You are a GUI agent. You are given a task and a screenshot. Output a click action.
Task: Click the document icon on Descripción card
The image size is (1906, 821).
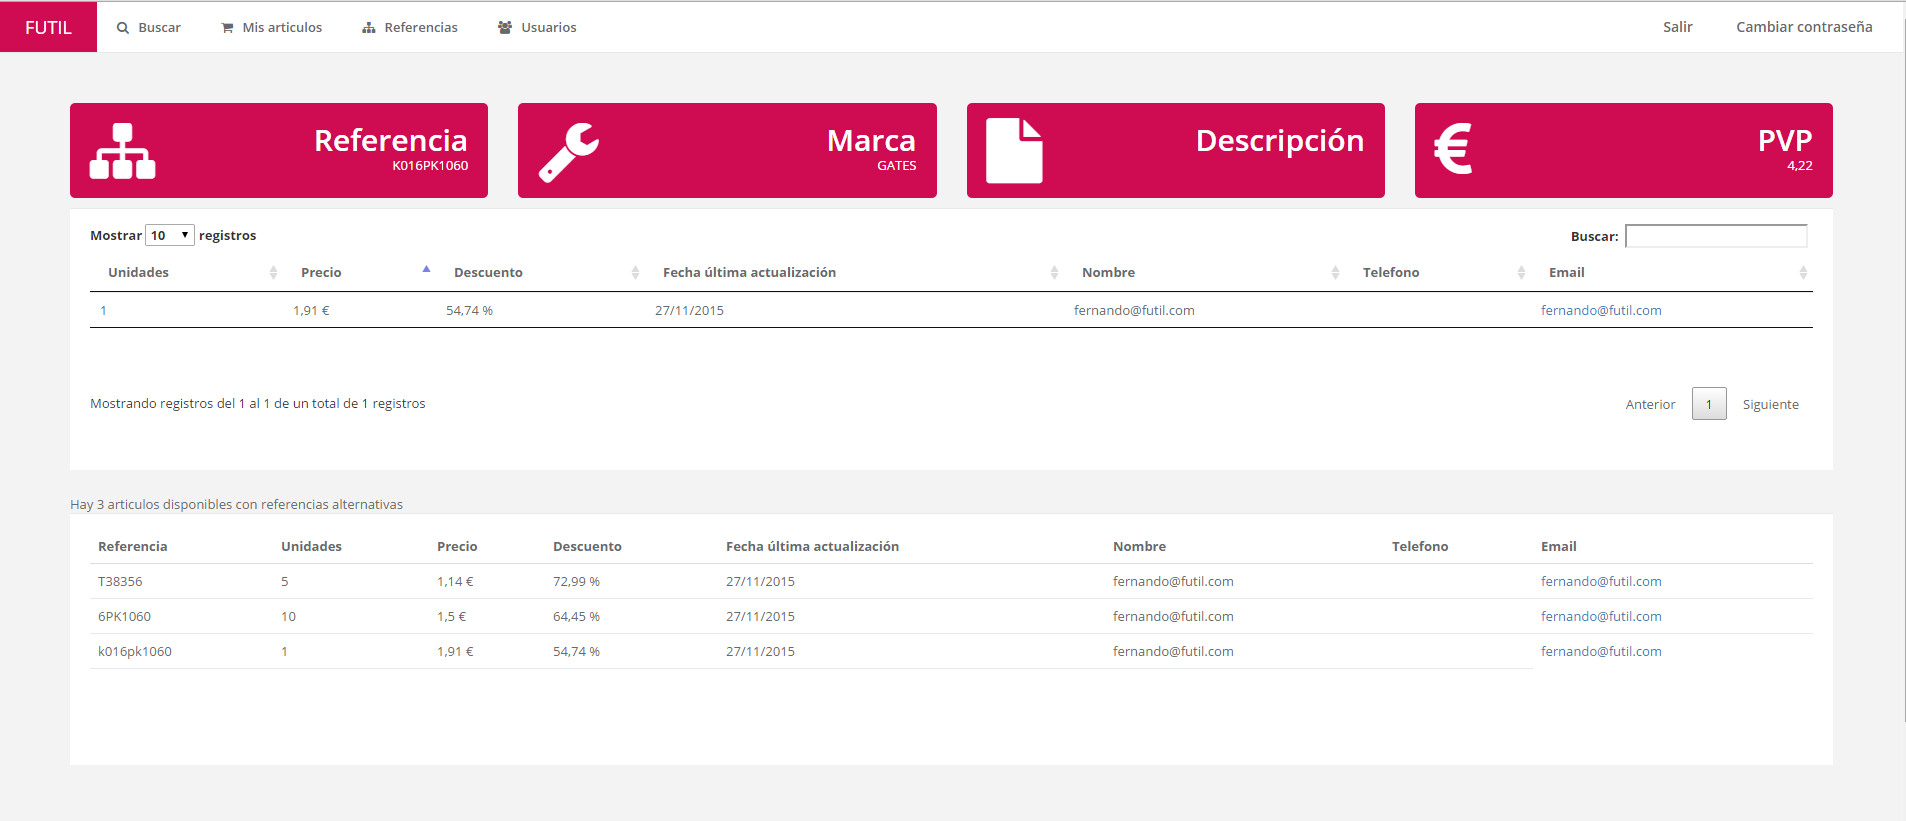pos(1014,151)
